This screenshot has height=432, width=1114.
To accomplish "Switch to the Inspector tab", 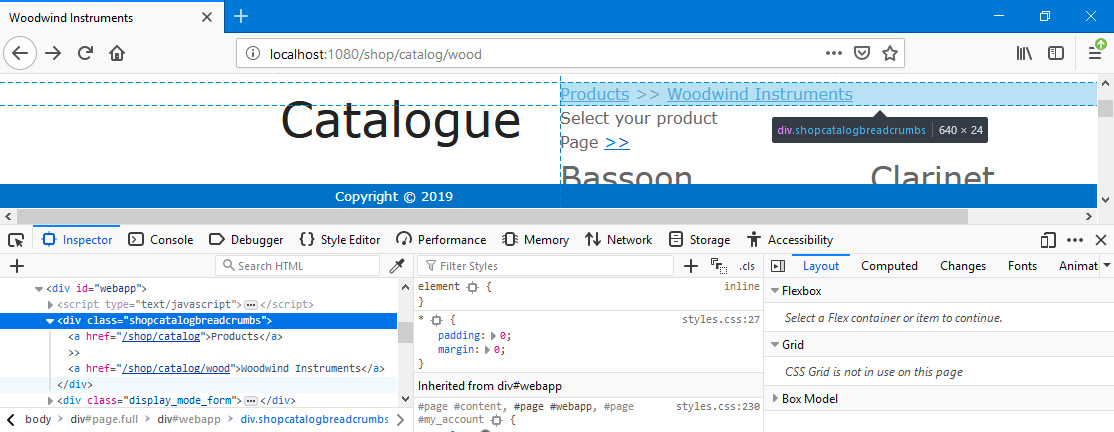I will tap(77, 240).
